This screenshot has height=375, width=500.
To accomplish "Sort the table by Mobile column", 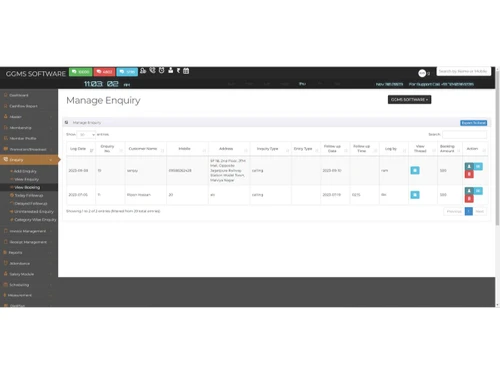I will pyautogui.click(x=187, y=149).
